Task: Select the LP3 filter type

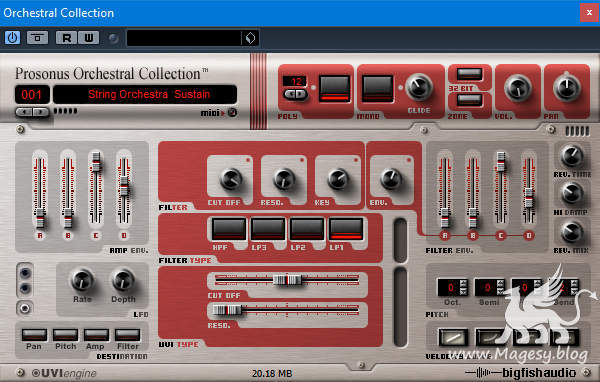Action: pyautogui.click(x=268, y=229)
